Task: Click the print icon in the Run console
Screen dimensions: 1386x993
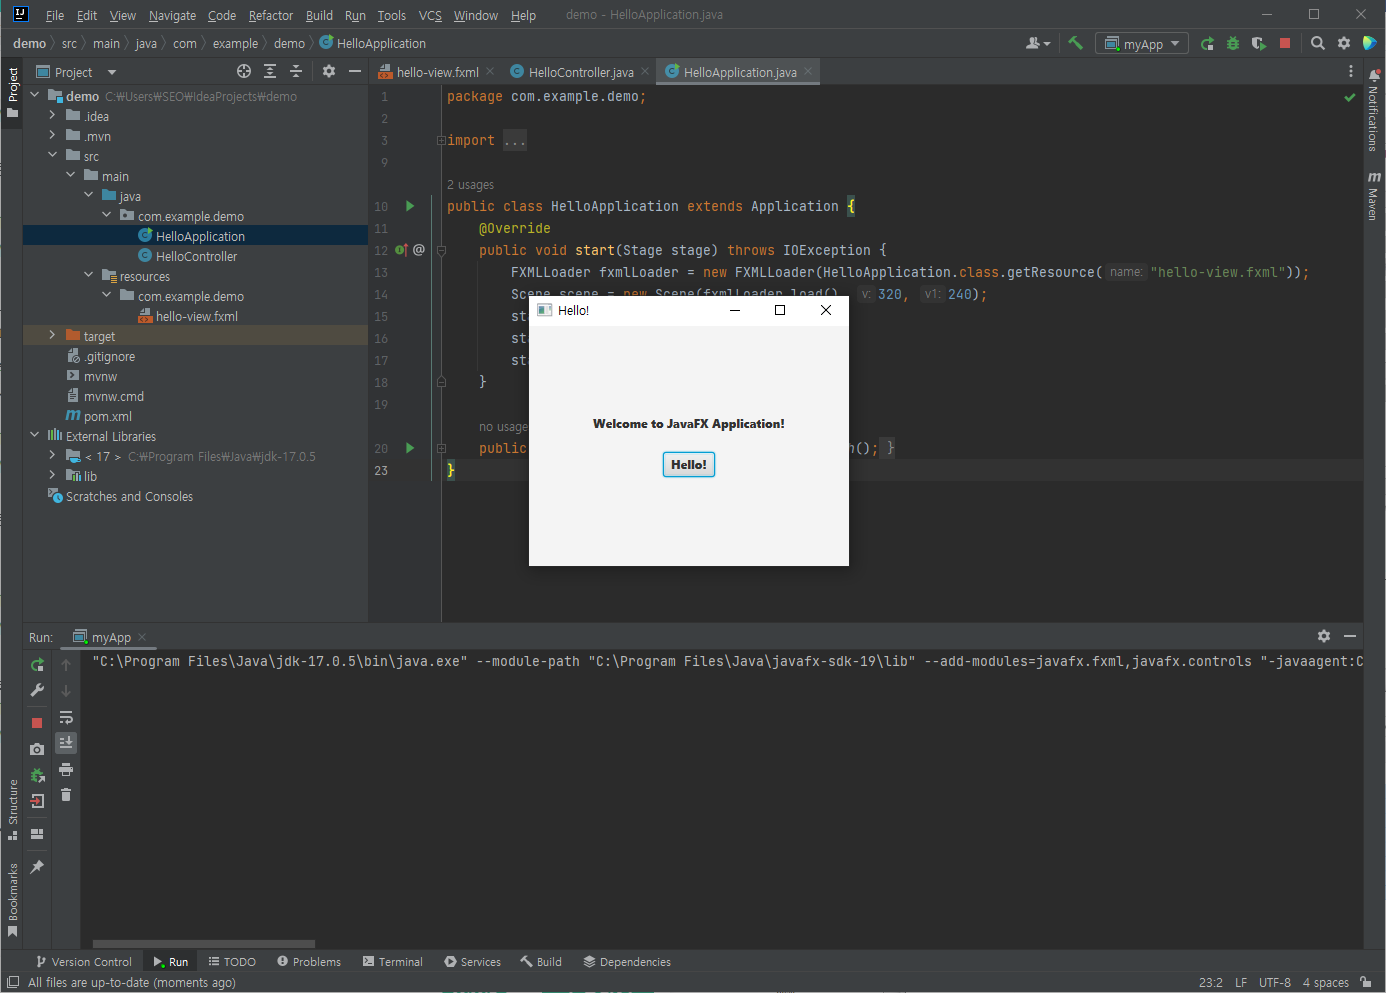Action: [66, 769]
